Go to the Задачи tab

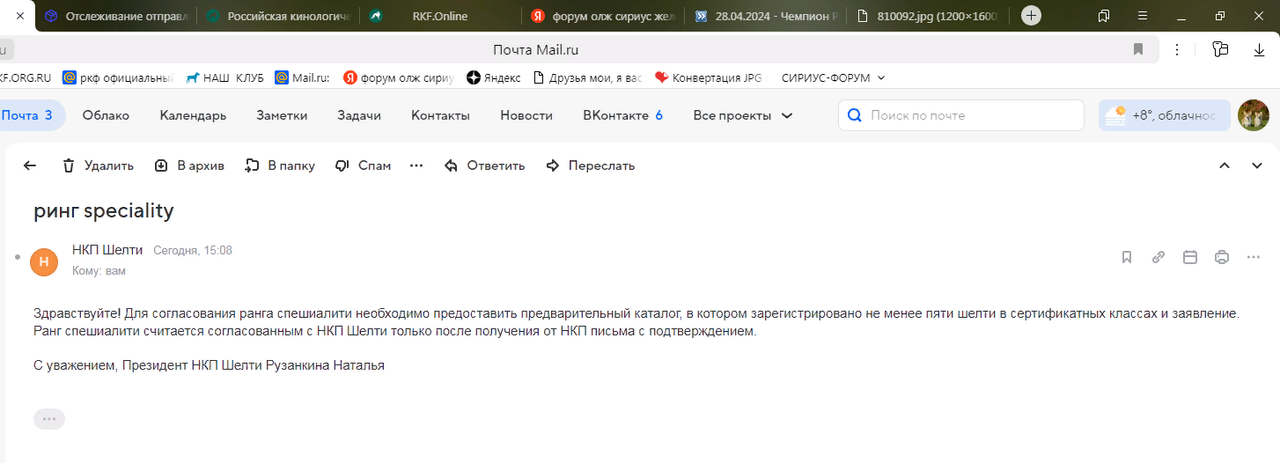tap(359, 115)
